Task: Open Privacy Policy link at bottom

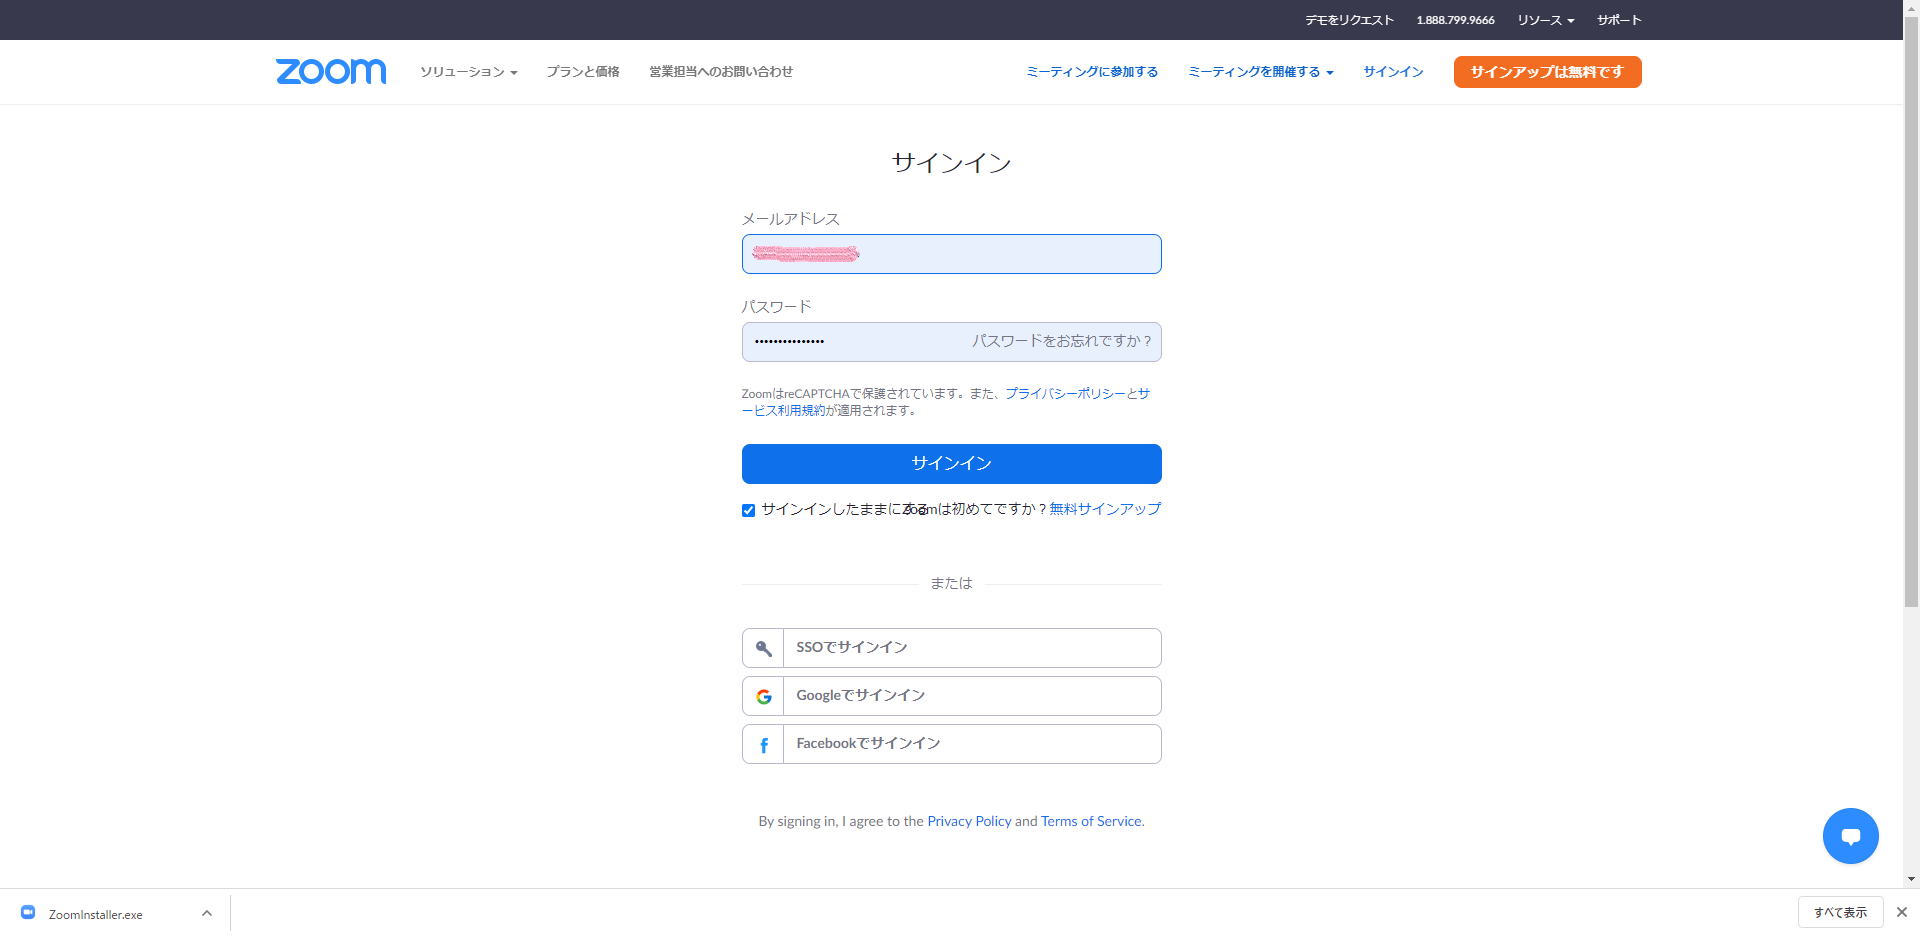Action: point(969,821)
